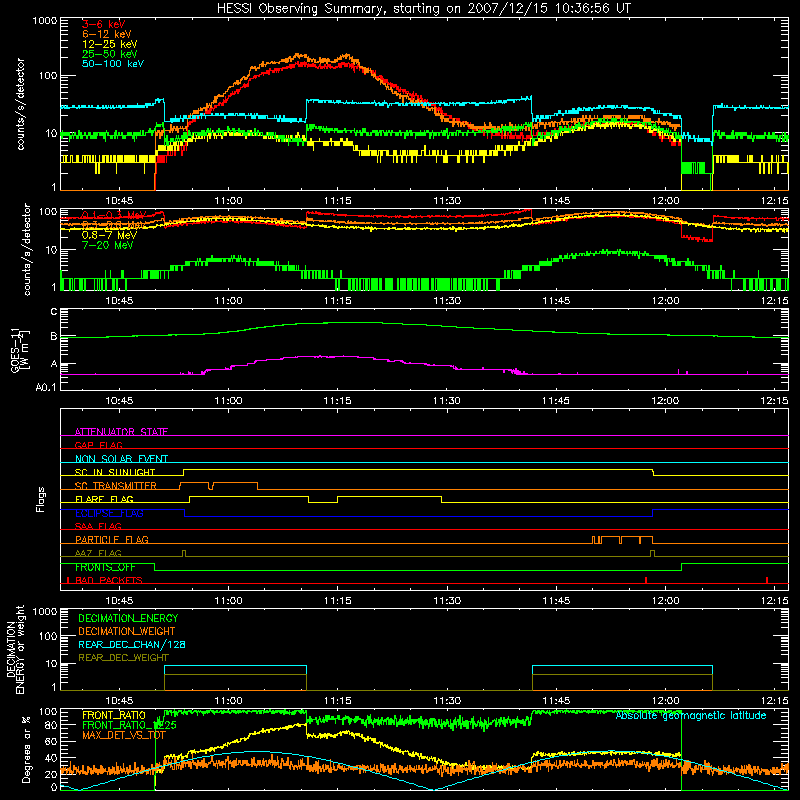
Task: Click the ATTENUATOR_STATE flag label
Action: [121, 432]
